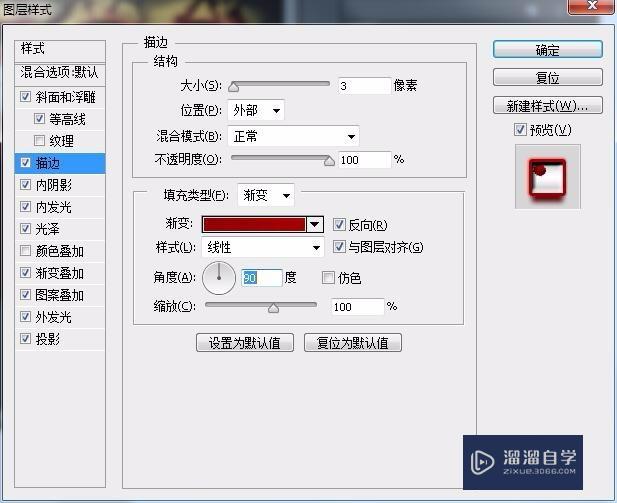Toggle the 外发光 checkbox
617x503 pixels.
click(26, 317)
